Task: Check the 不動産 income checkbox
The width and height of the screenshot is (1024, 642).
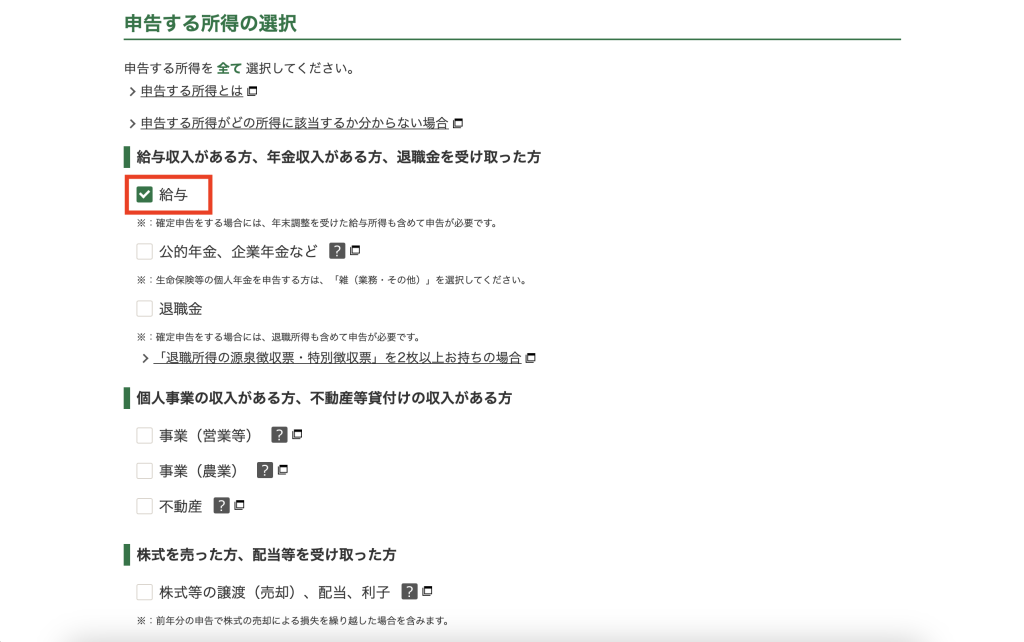Action: tap(145, 506)
